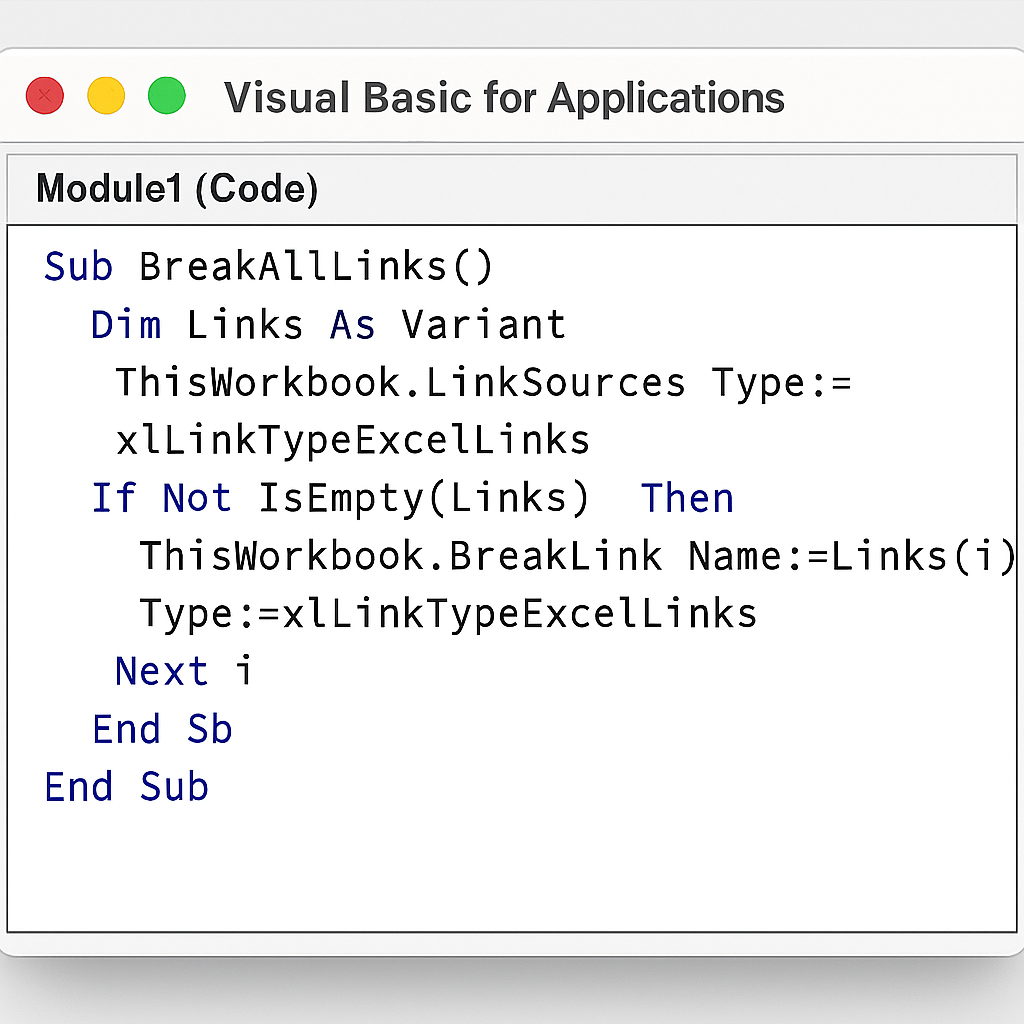Image resolution: width=1024 pixels, height=1024 pixels.
Task: Click the Visual Basic for Applications title
Action: (504, 98)
